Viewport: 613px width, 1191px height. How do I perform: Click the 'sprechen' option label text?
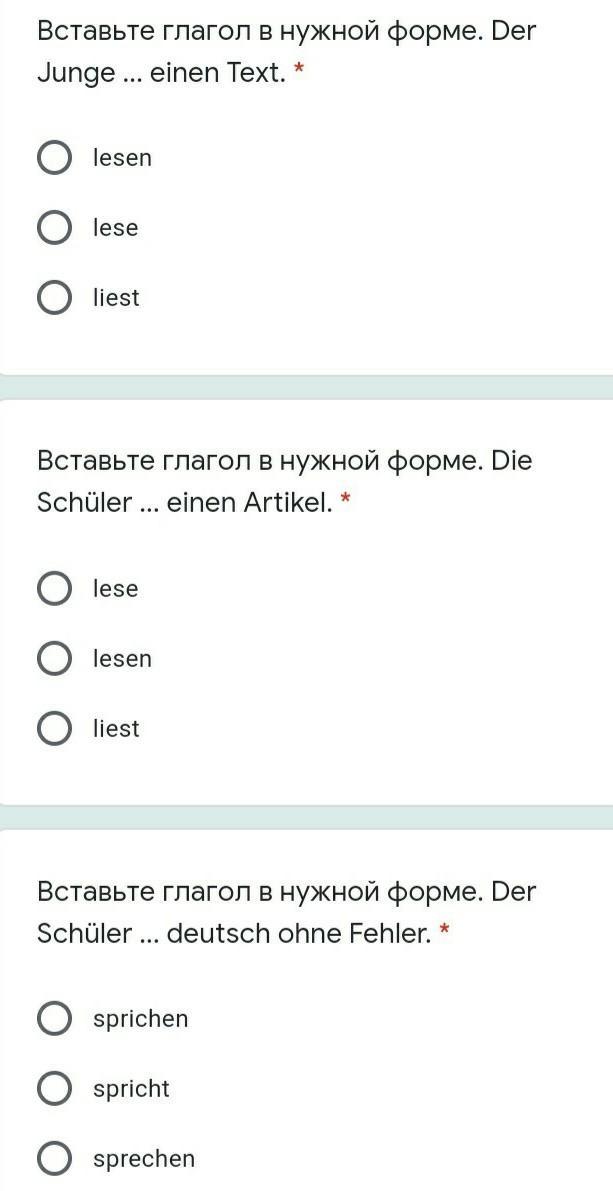click(144, 1159)
